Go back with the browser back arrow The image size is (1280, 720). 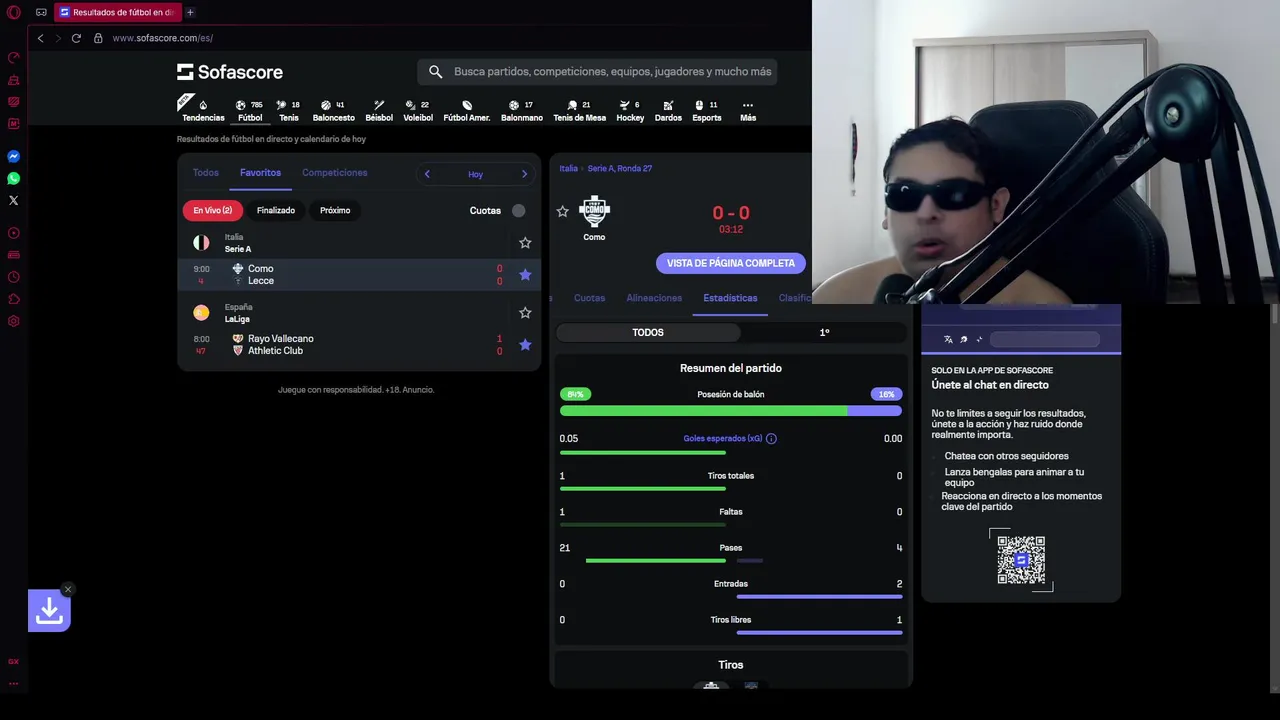[40, 38]
